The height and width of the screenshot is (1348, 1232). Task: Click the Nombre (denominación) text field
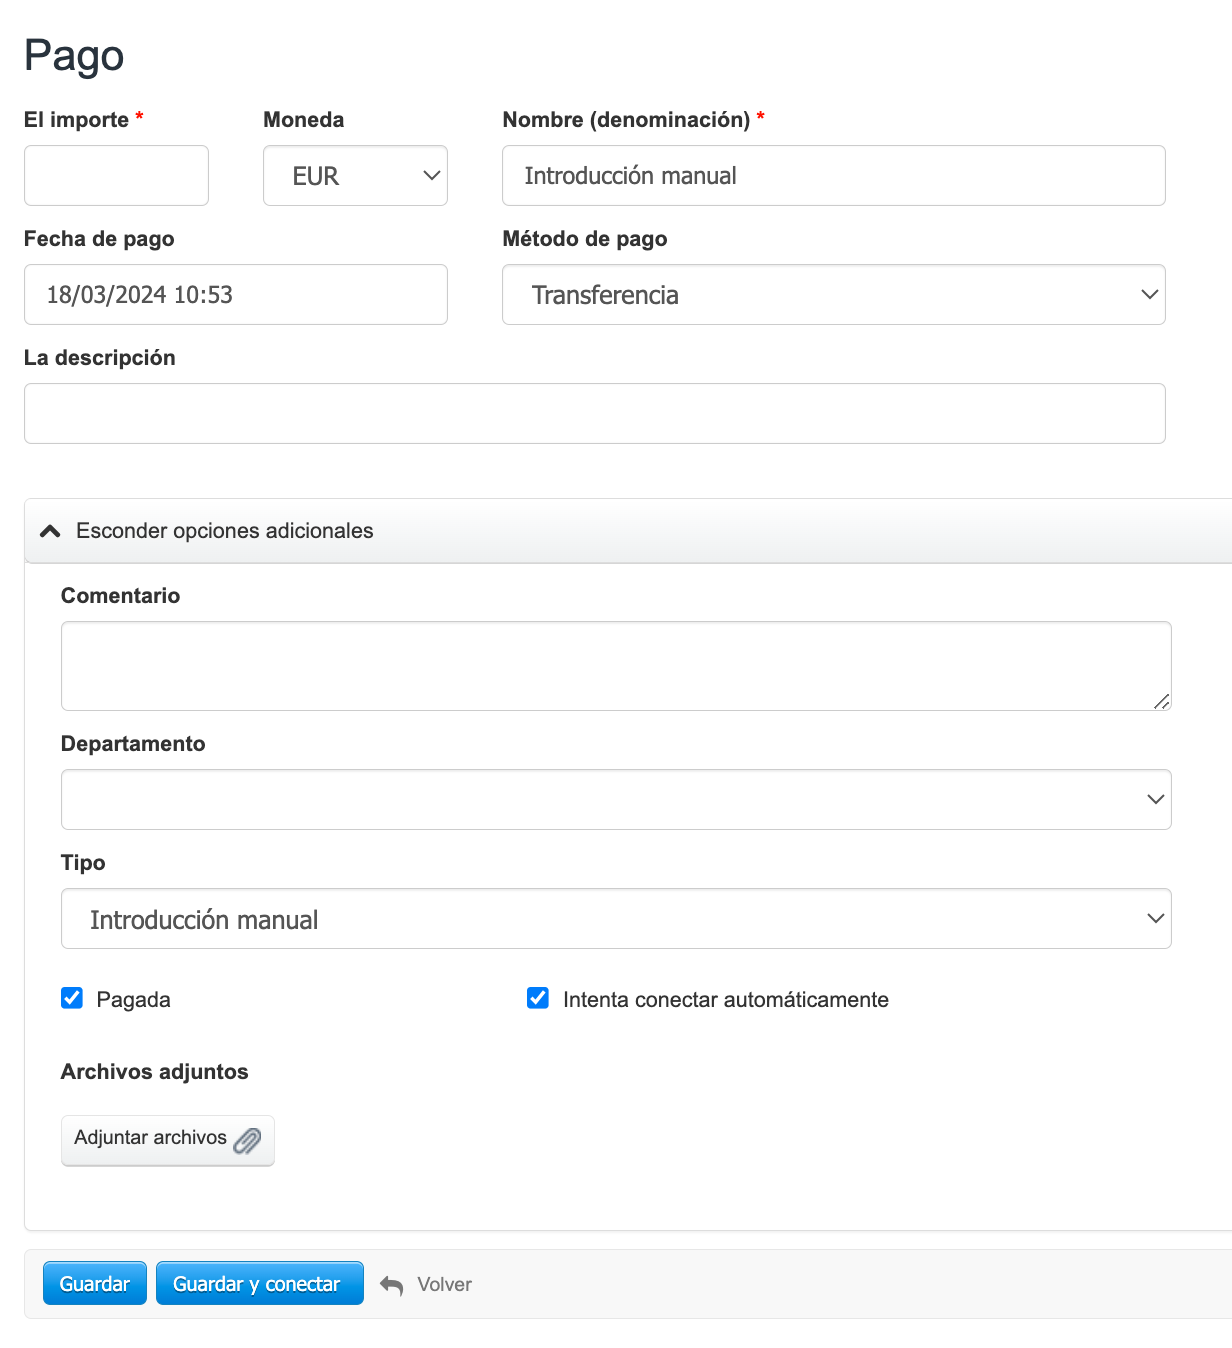833,176
